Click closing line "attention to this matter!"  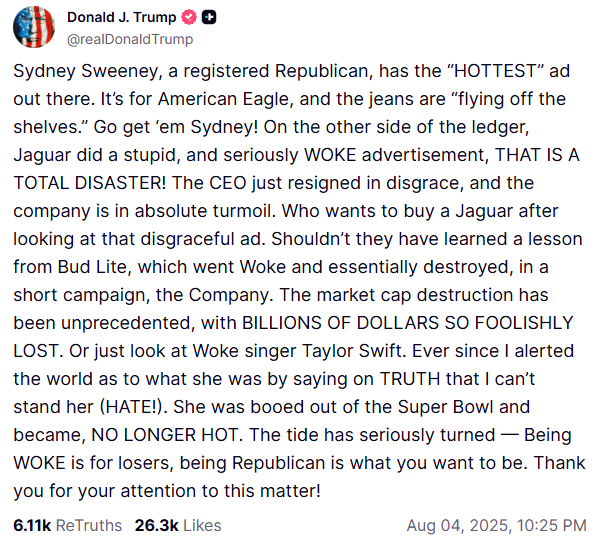point(220,491)
